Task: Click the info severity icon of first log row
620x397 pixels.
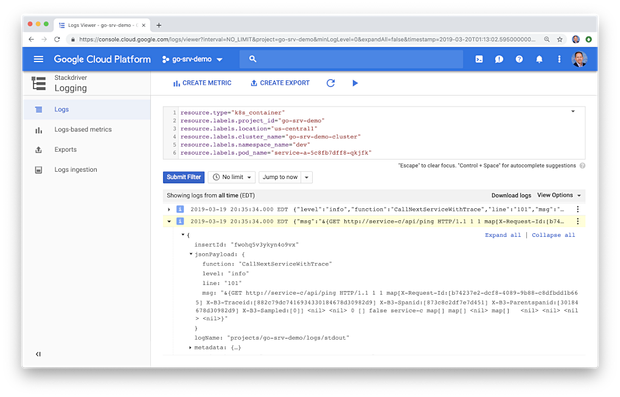Action: (180, 209)
